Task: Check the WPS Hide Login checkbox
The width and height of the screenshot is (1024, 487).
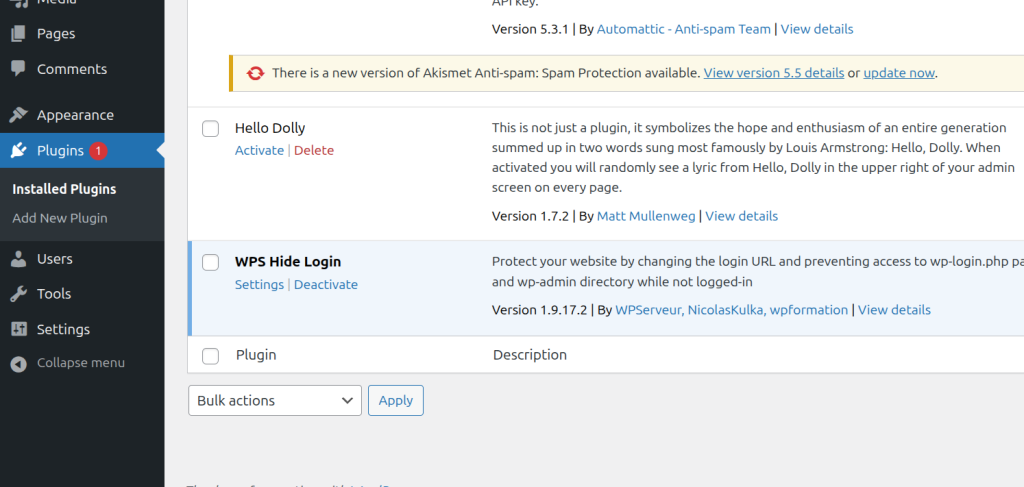Action: click(x=210, y=262)
